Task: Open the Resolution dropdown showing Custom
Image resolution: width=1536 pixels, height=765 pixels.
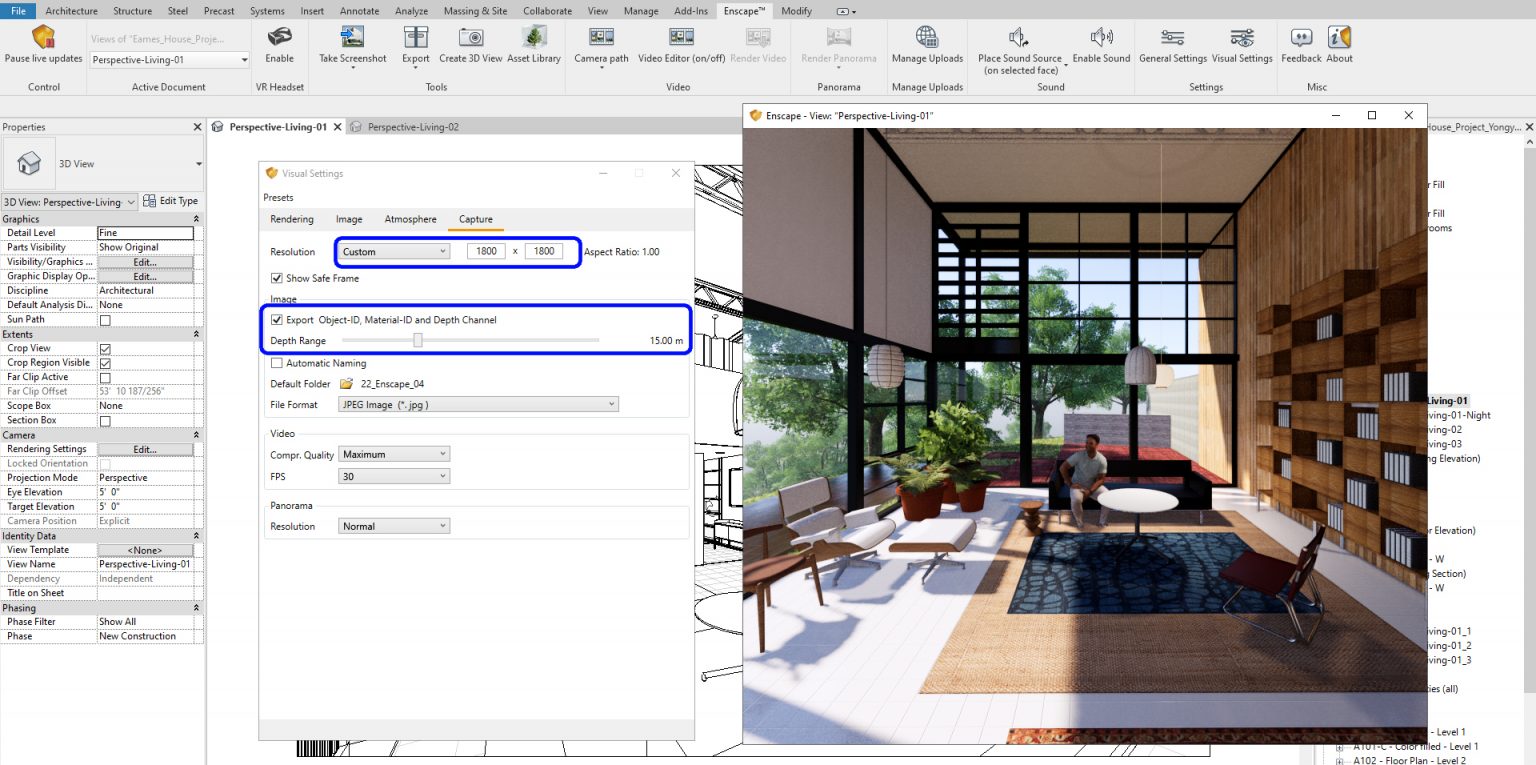Action: point(393,251)
